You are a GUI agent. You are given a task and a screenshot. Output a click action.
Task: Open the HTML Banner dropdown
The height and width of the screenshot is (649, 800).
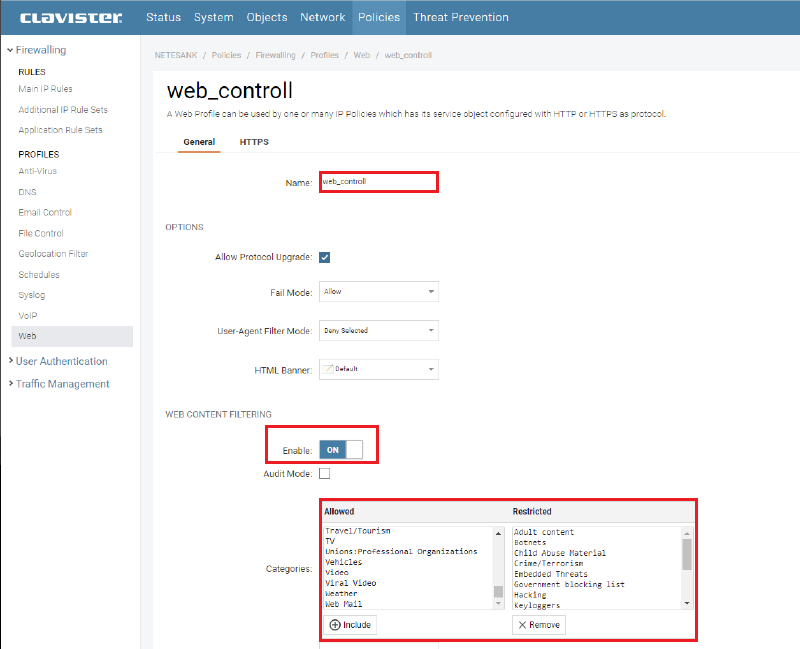[x=378, y=369]
